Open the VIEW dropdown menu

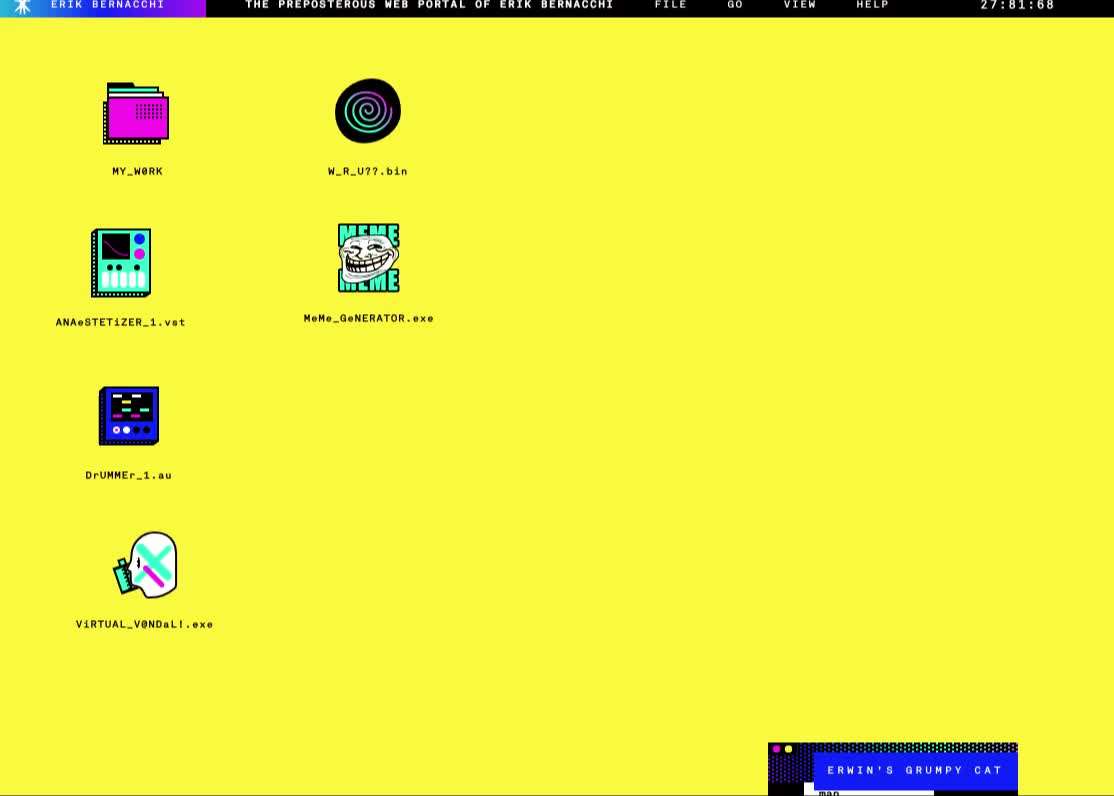pos(799,5)
